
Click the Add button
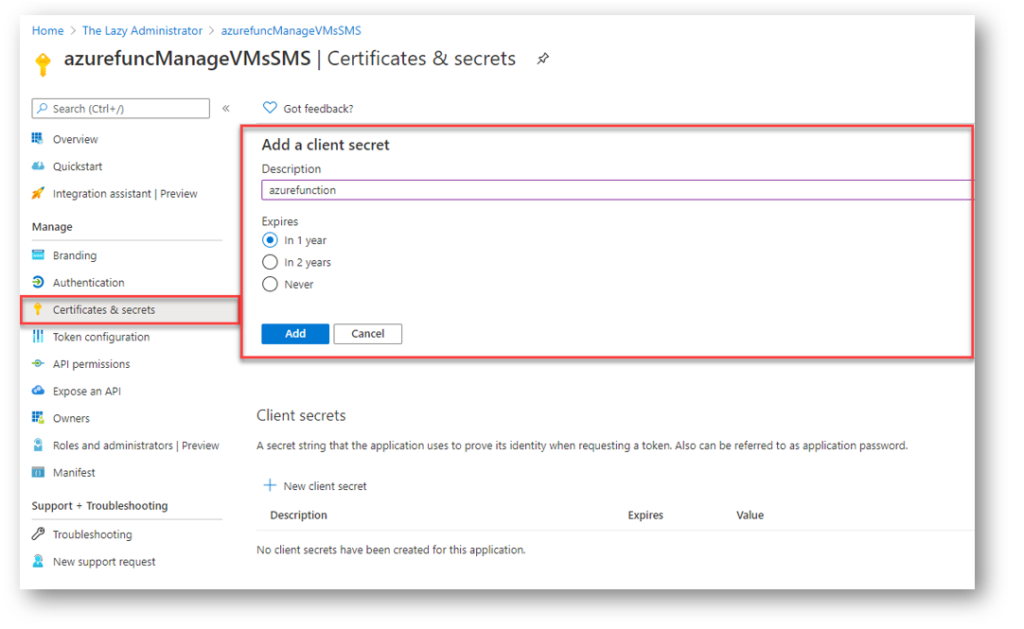click(295, 334)
